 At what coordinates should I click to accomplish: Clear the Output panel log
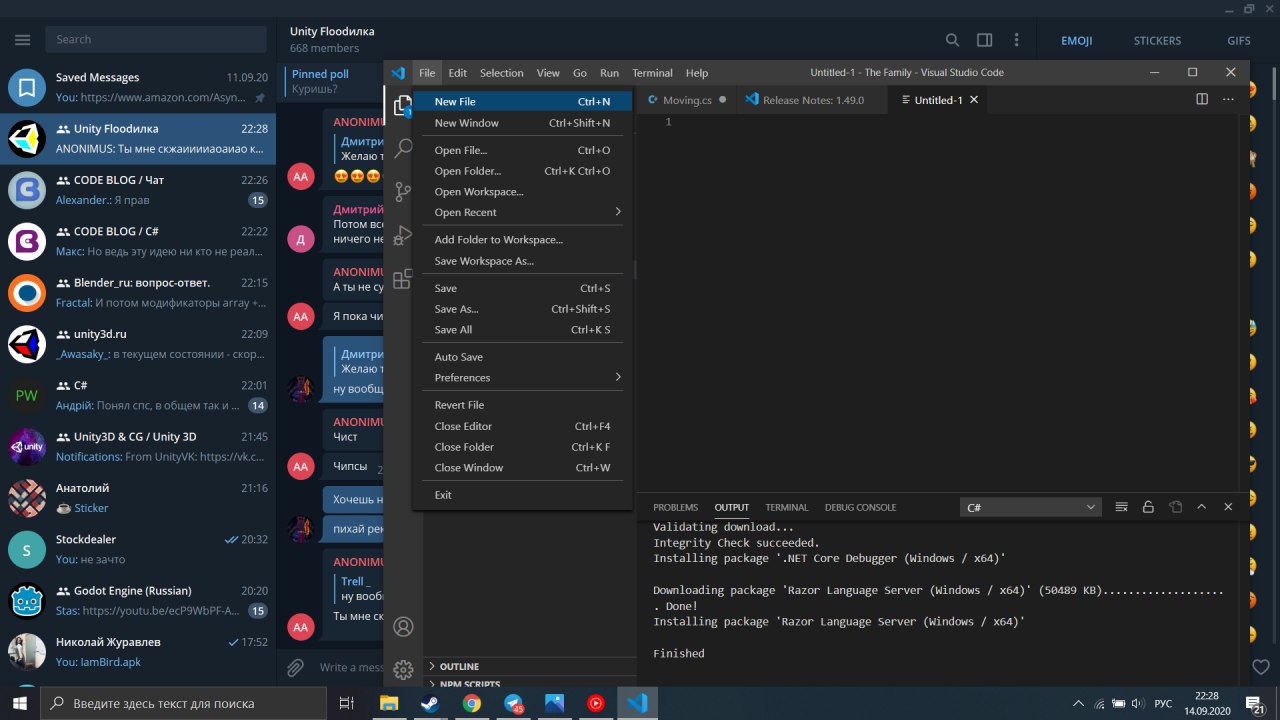1121,507
